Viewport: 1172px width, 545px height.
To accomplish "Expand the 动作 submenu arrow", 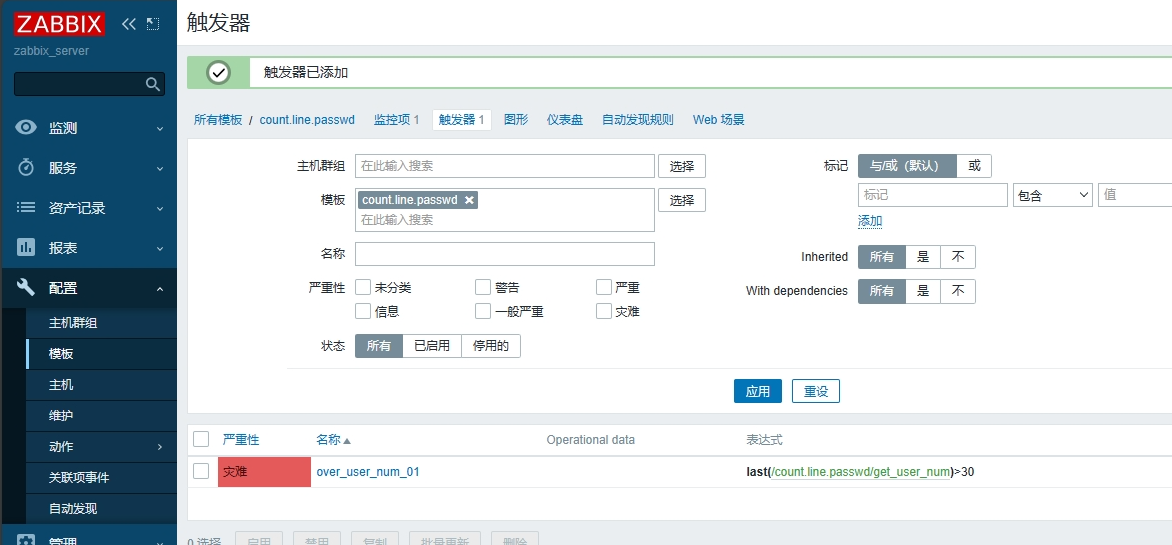I will 159,447.
